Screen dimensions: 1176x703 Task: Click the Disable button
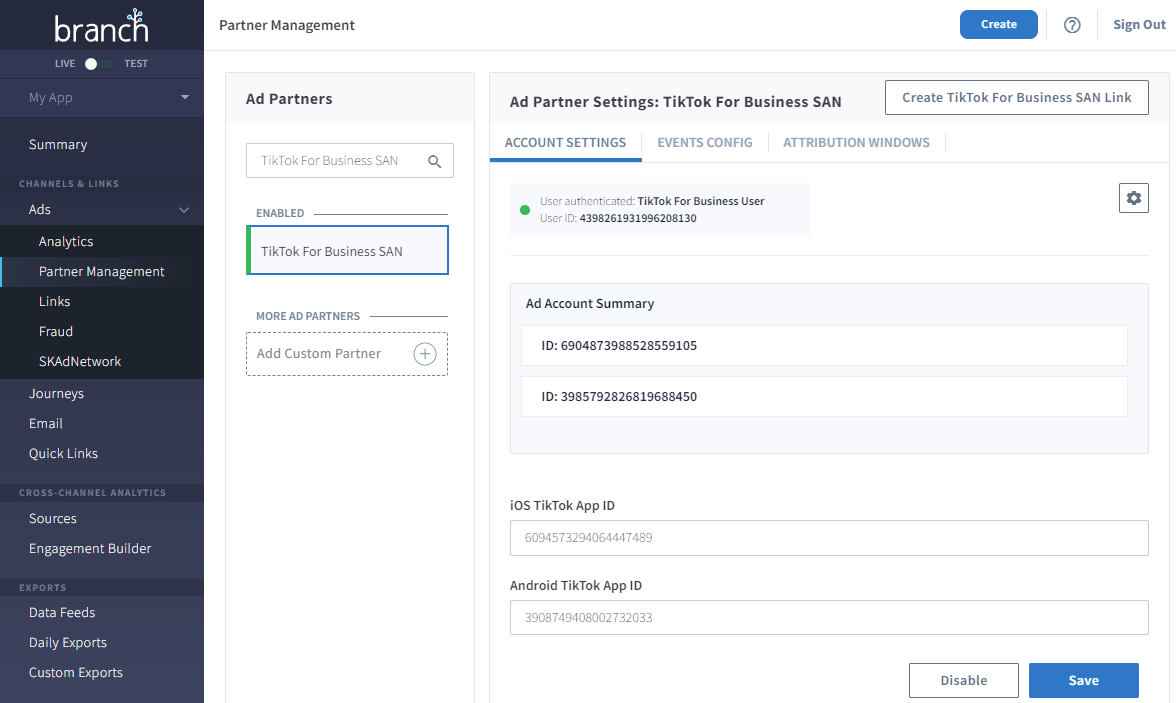point(964,680)
